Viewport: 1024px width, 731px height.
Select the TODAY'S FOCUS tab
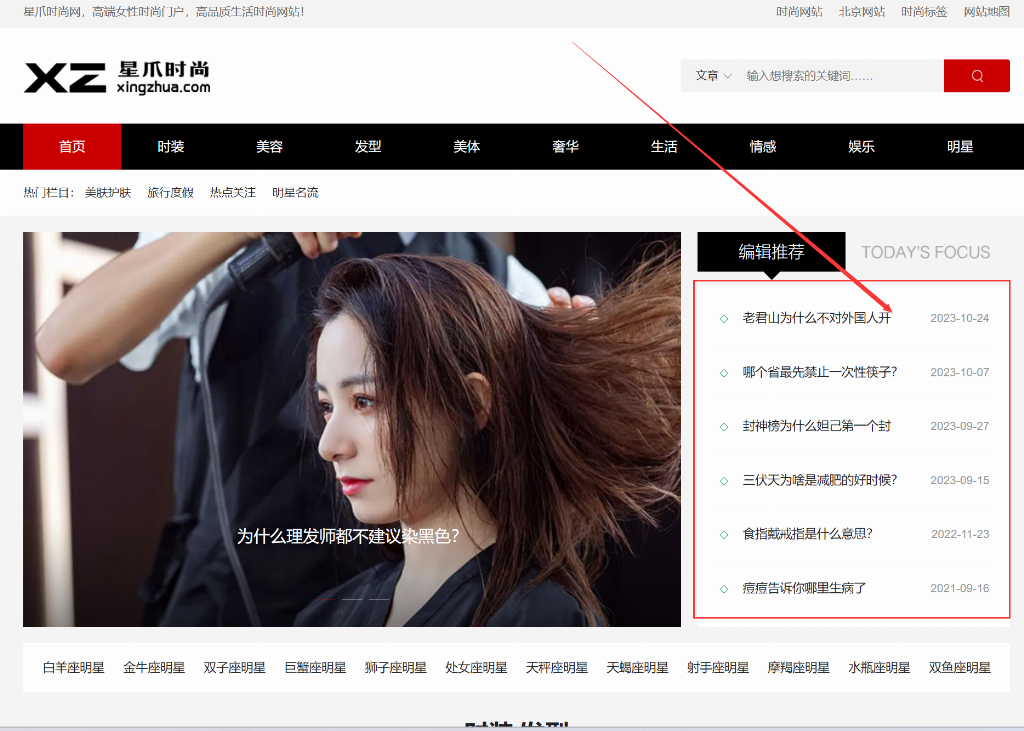pos(925,252)
